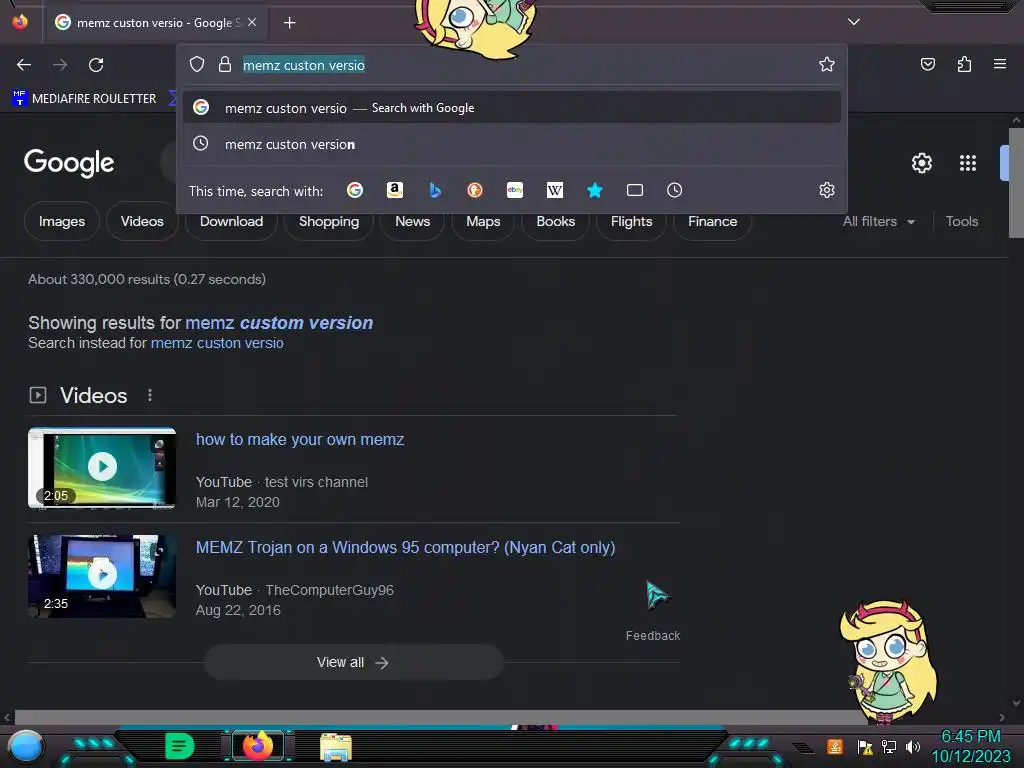
Task: Open MEDIAFIRE ROULETTER bookmark
Action: point(84,99)
